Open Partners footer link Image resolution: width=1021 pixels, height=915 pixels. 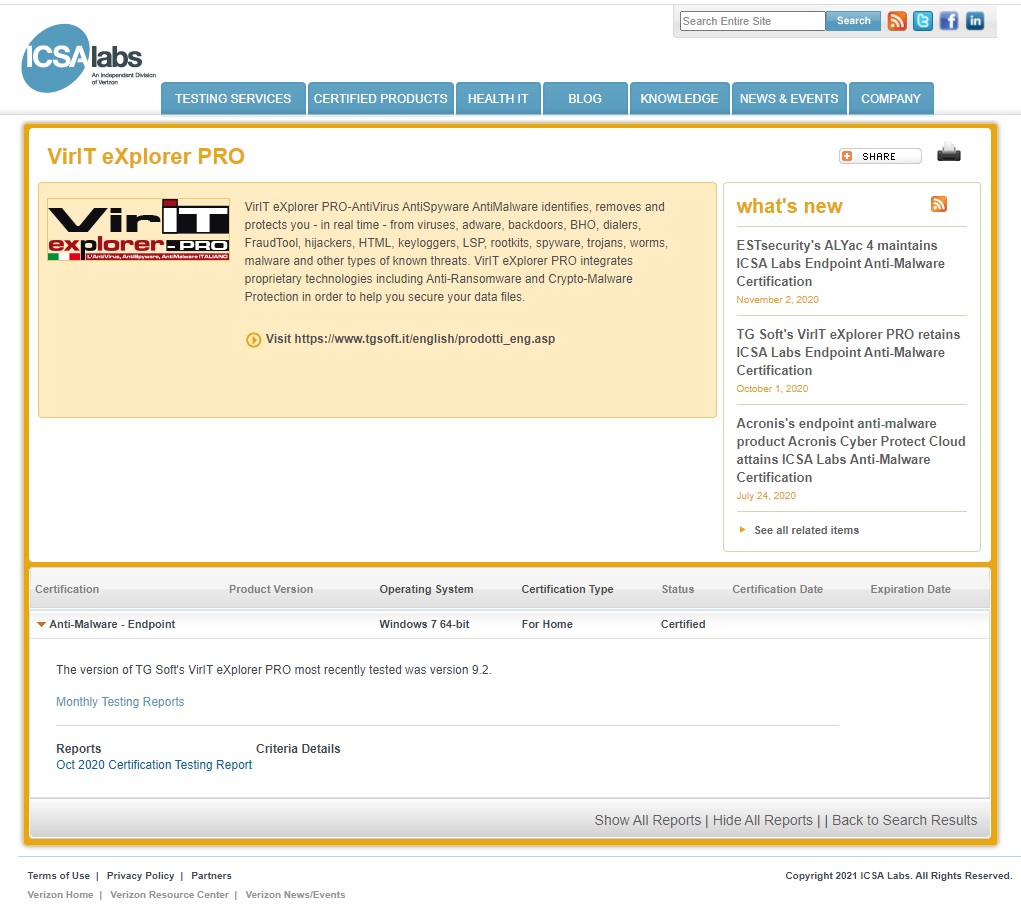(x=211, y=875)
